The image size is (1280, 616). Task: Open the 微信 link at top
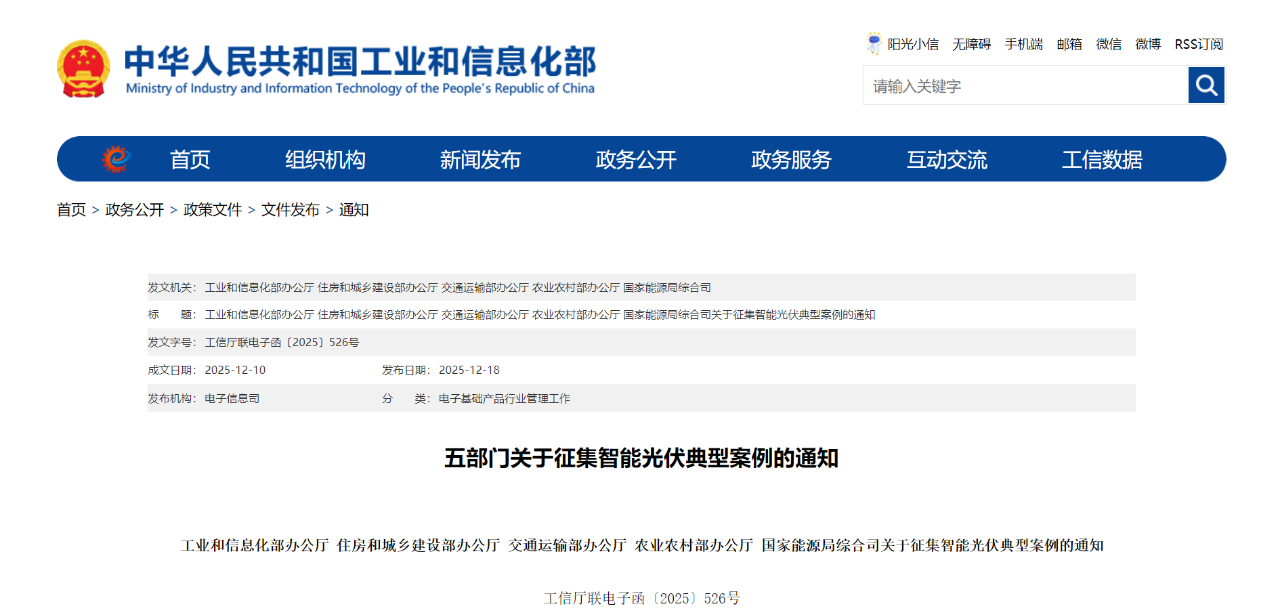click(x=1108, y=44)
